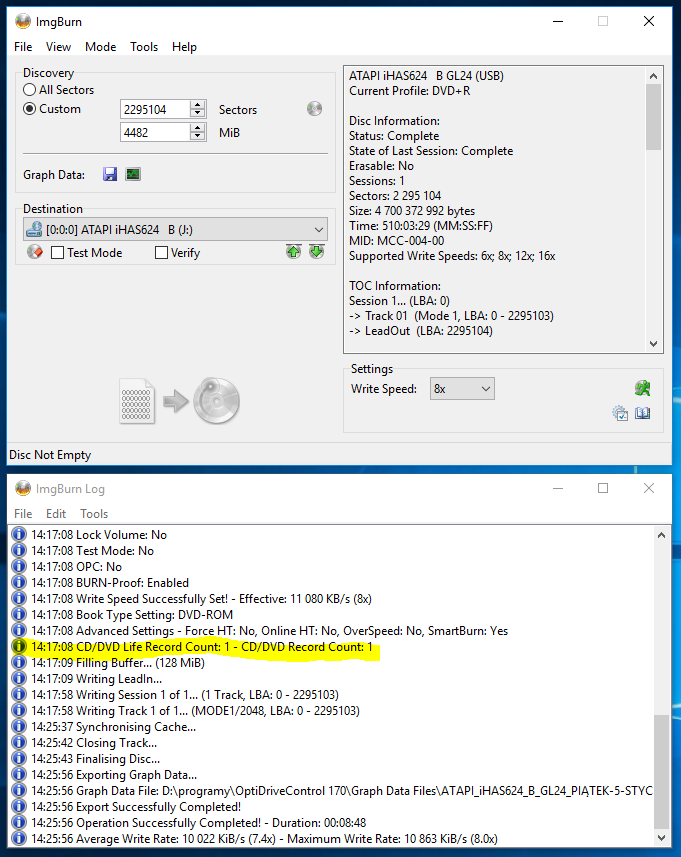
Task: Click the open book icon in Settings
Action: (x=643, y=413)
